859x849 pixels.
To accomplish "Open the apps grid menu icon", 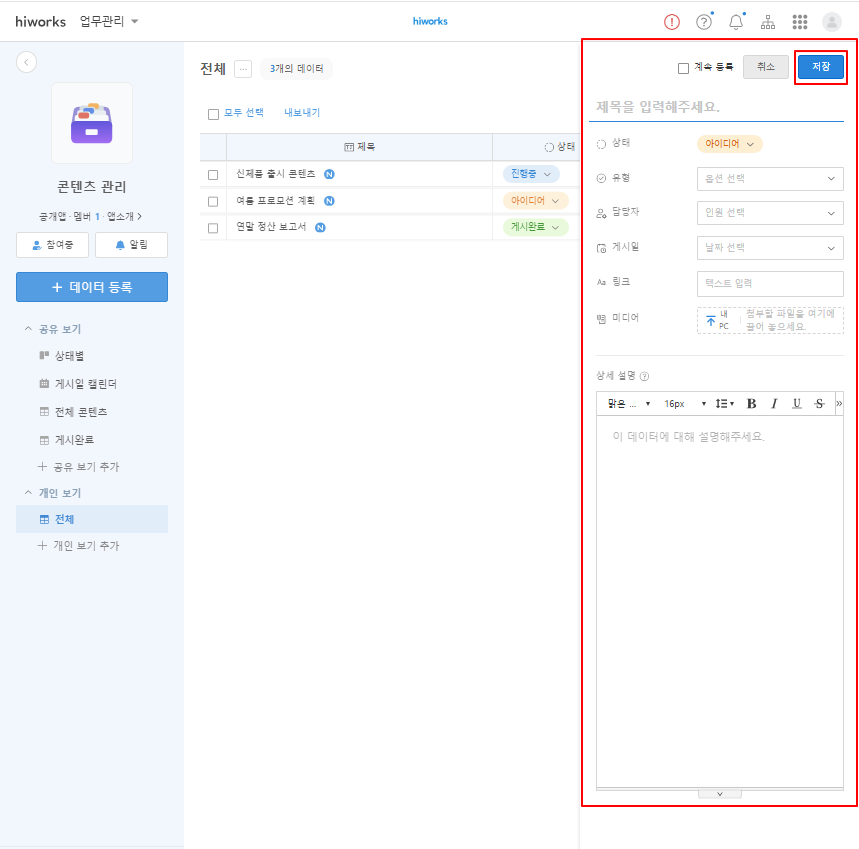I will pyautogui.click(x=800, y=22).
